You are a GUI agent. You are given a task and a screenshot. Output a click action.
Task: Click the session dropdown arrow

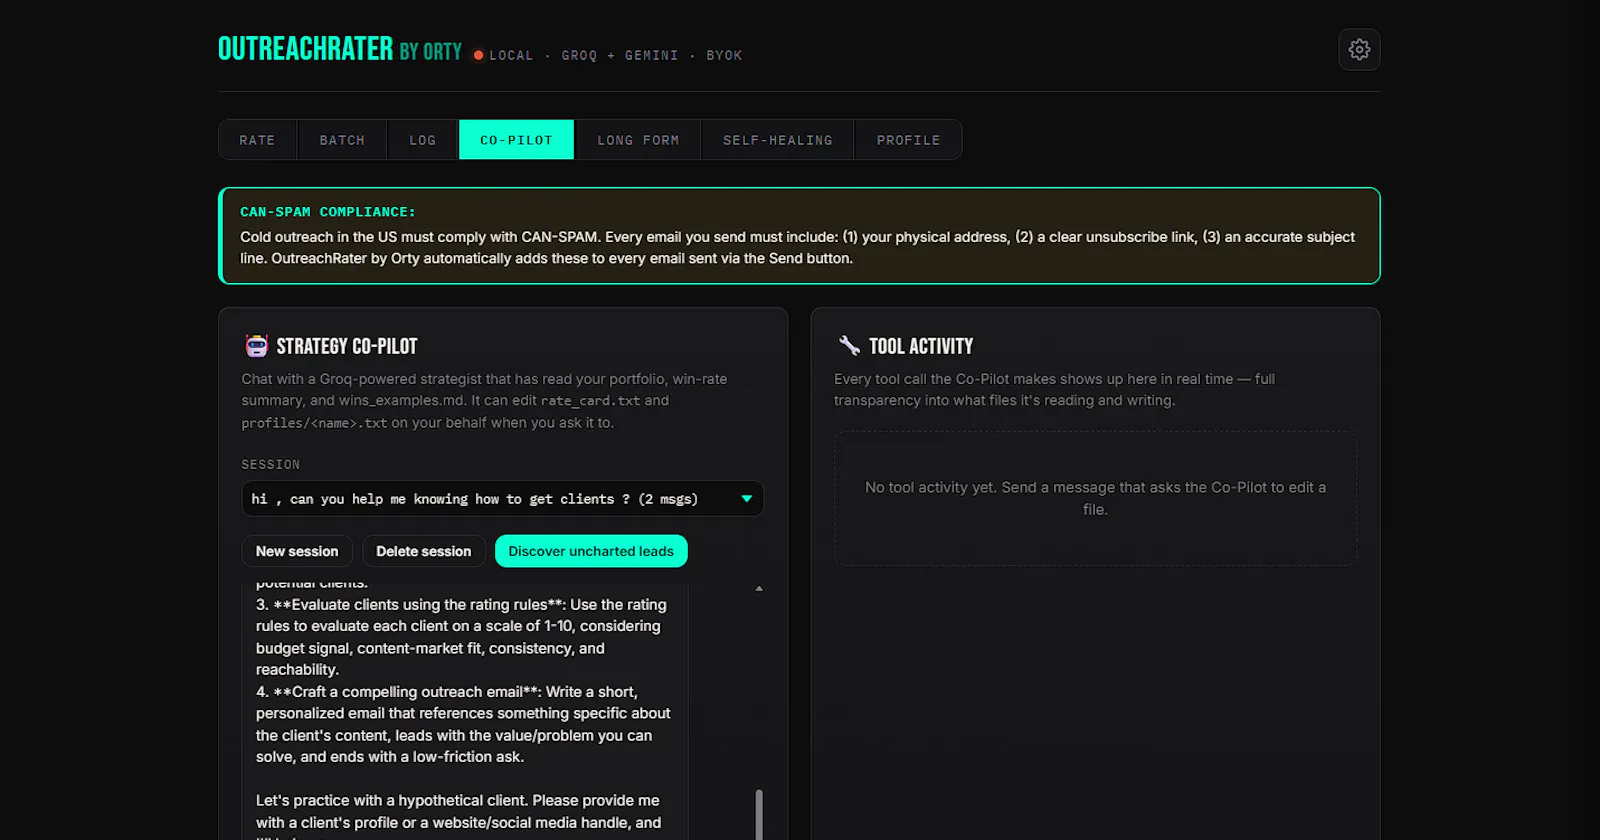point(746,498)
